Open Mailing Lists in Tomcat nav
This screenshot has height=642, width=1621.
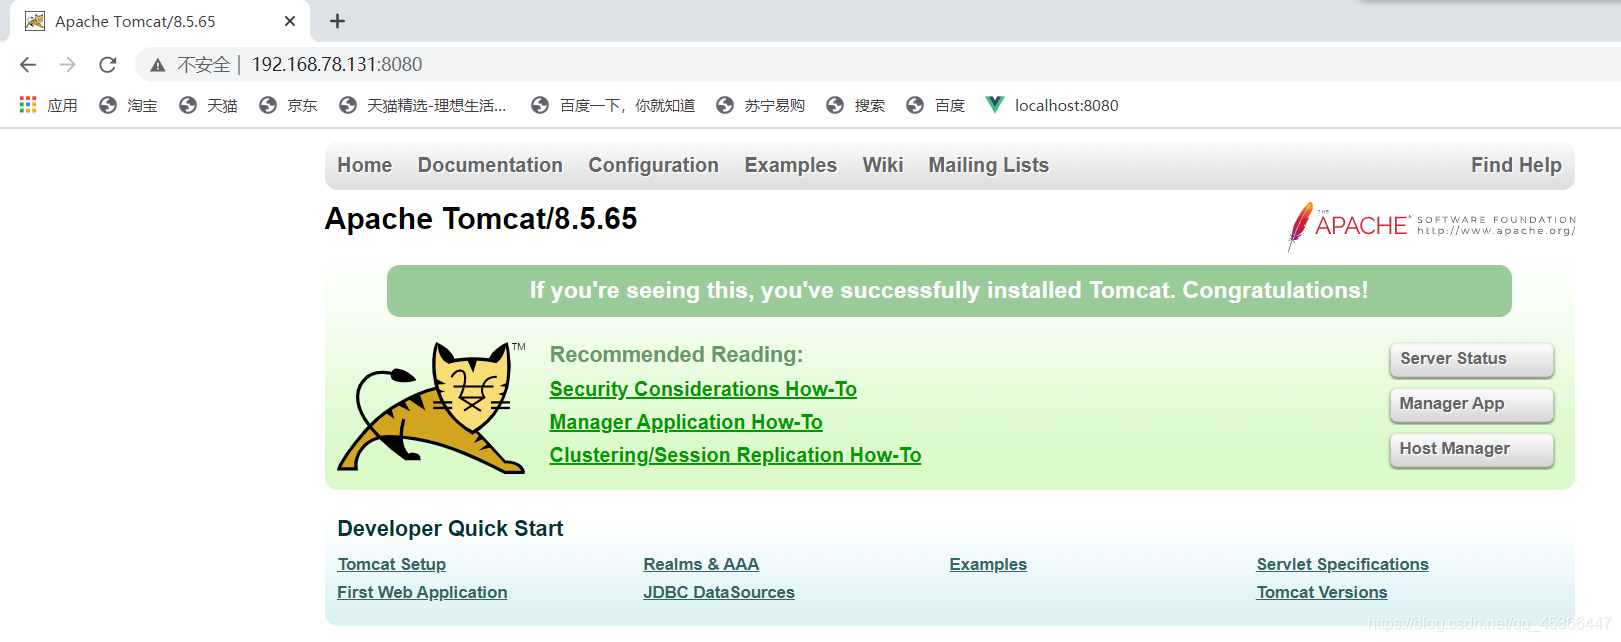point(988,165)
